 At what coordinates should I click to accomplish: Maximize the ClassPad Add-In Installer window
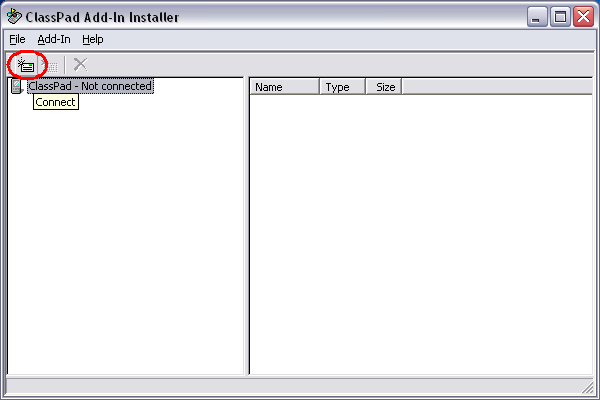click(560, 17)
